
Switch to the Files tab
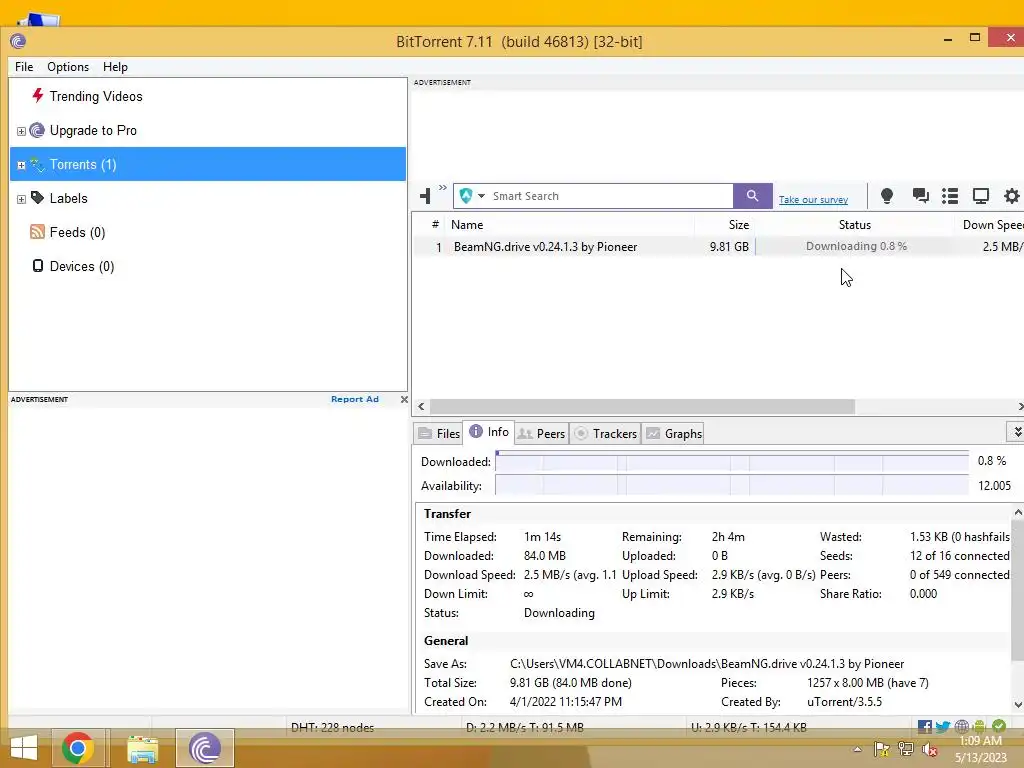click(439, 434)
